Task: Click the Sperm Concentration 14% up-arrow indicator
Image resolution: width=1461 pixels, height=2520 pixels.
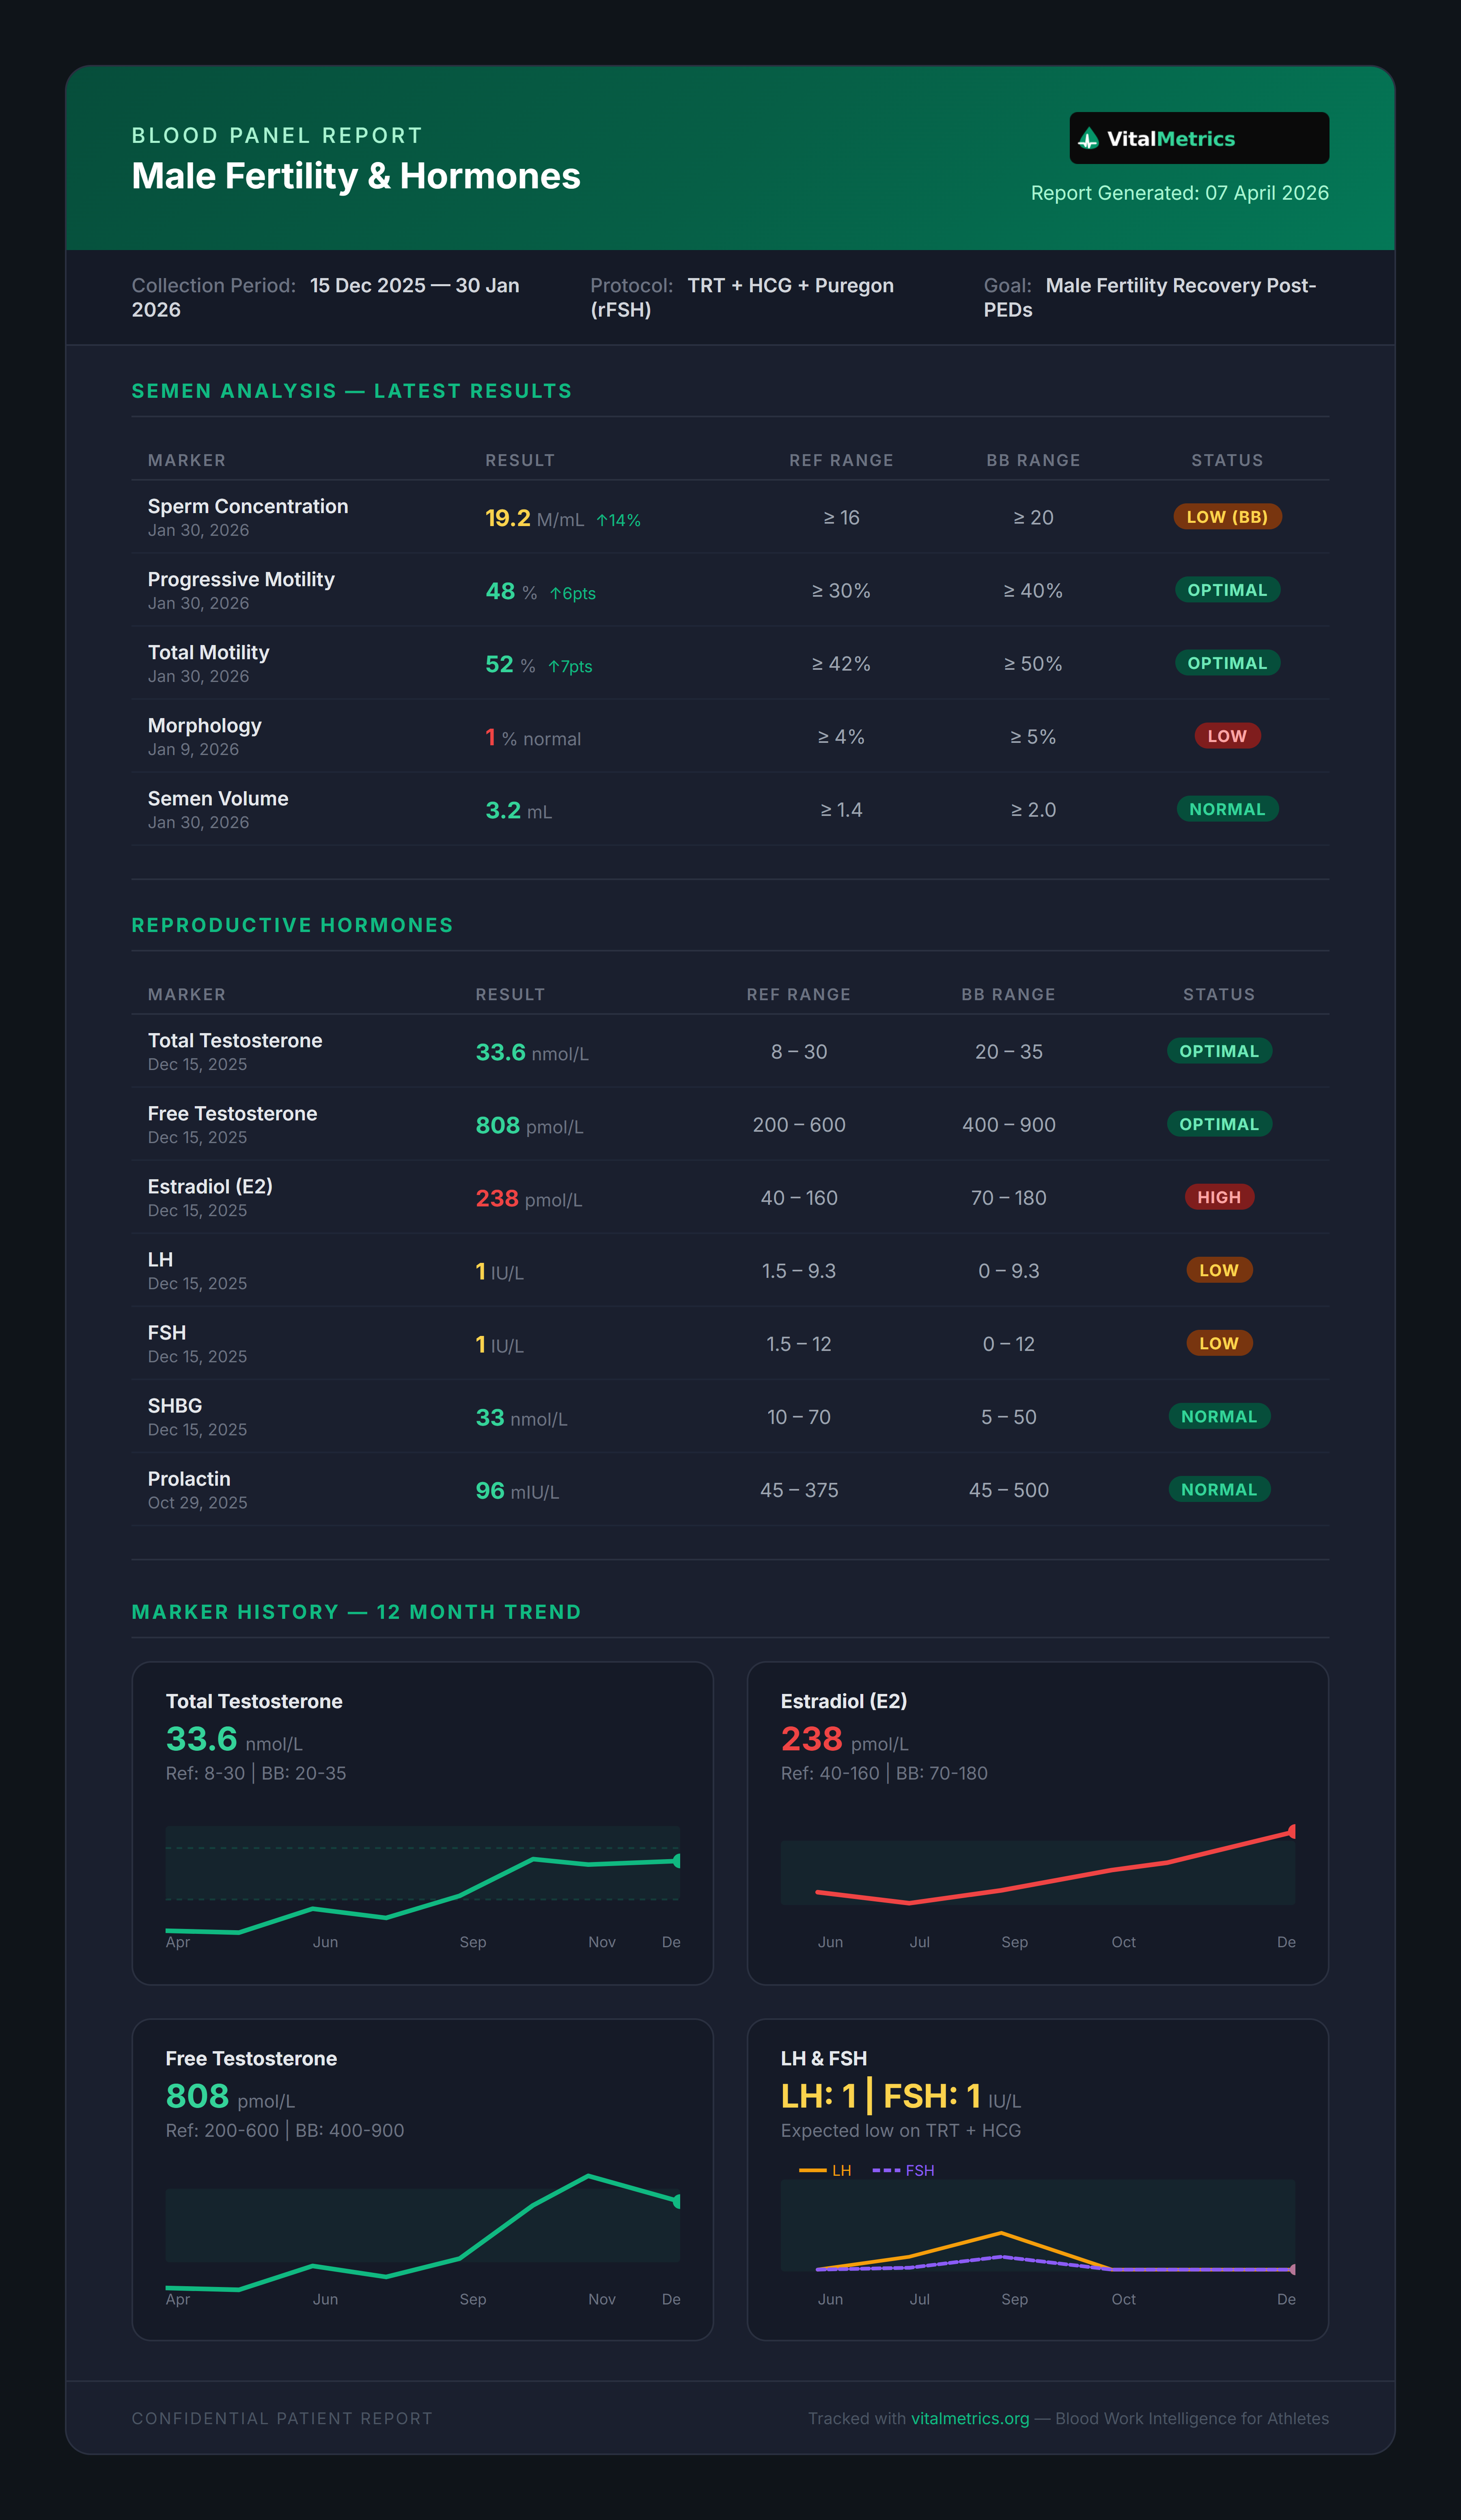Action: point(618,520)
